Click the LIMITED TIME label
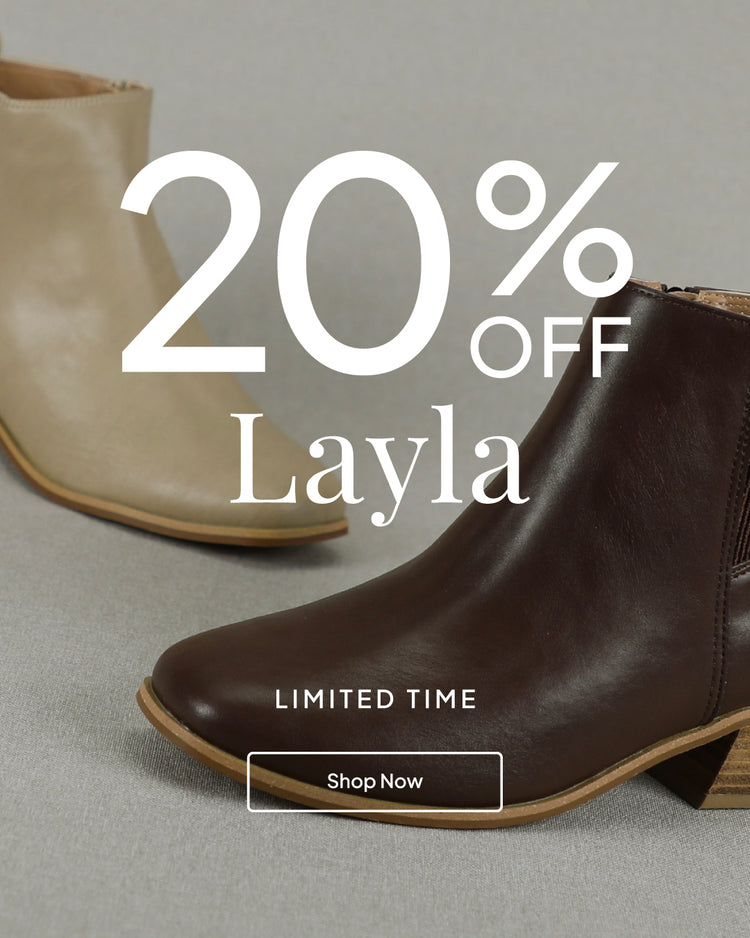The image size is (750, 938). pos(376,699)
